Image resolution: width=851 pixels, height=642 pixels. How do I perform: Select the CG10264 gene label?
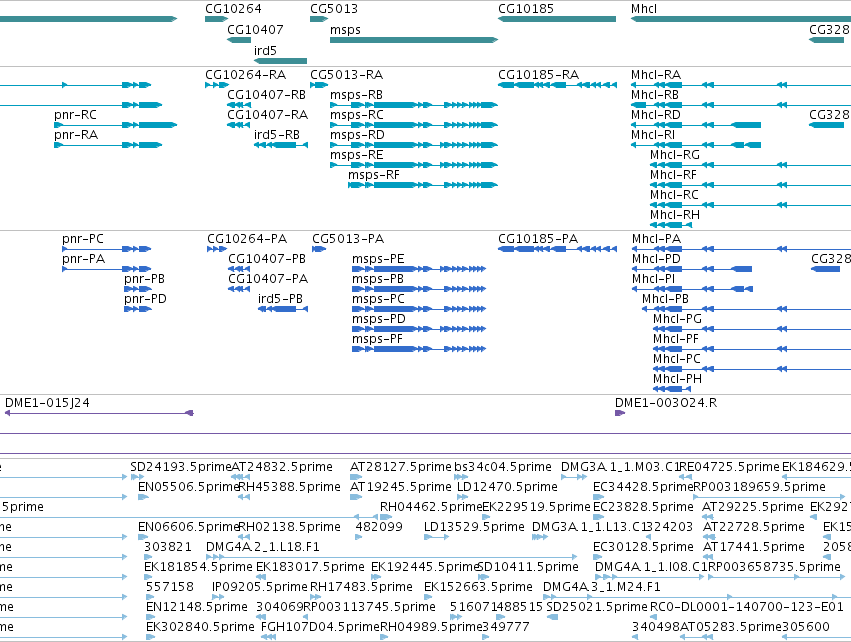click(x=233, y=9)
